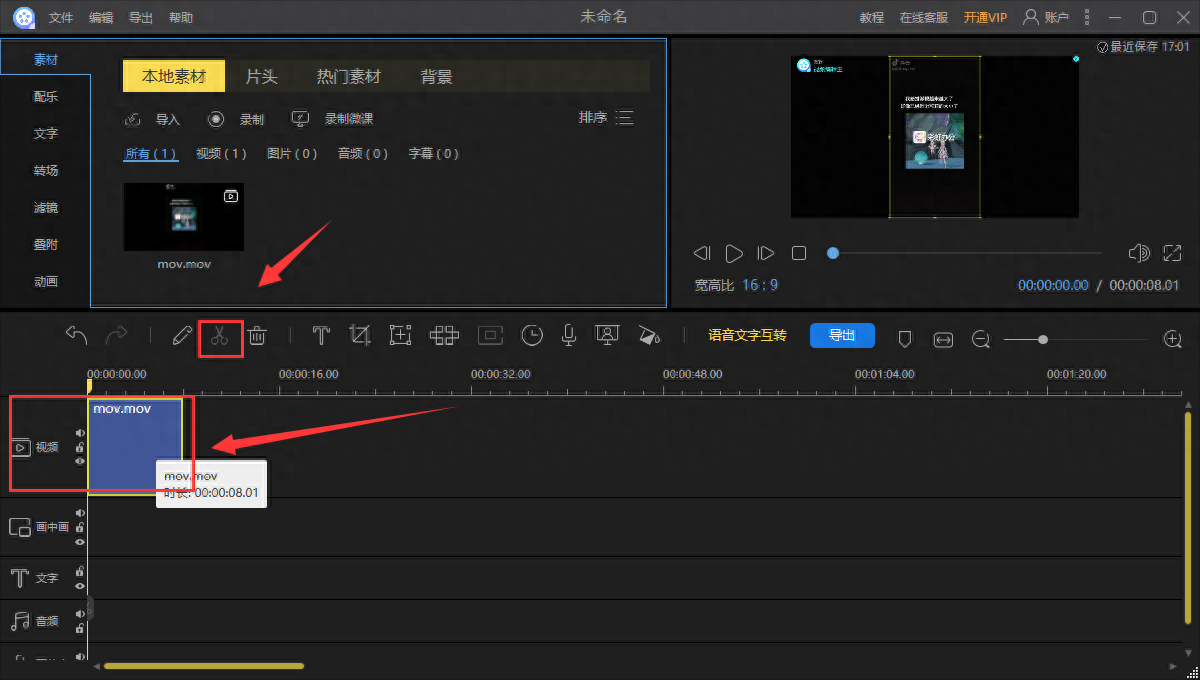Screen dimensions: 1200x680
Task: Play the preview video
Action: tap(734, 253)
